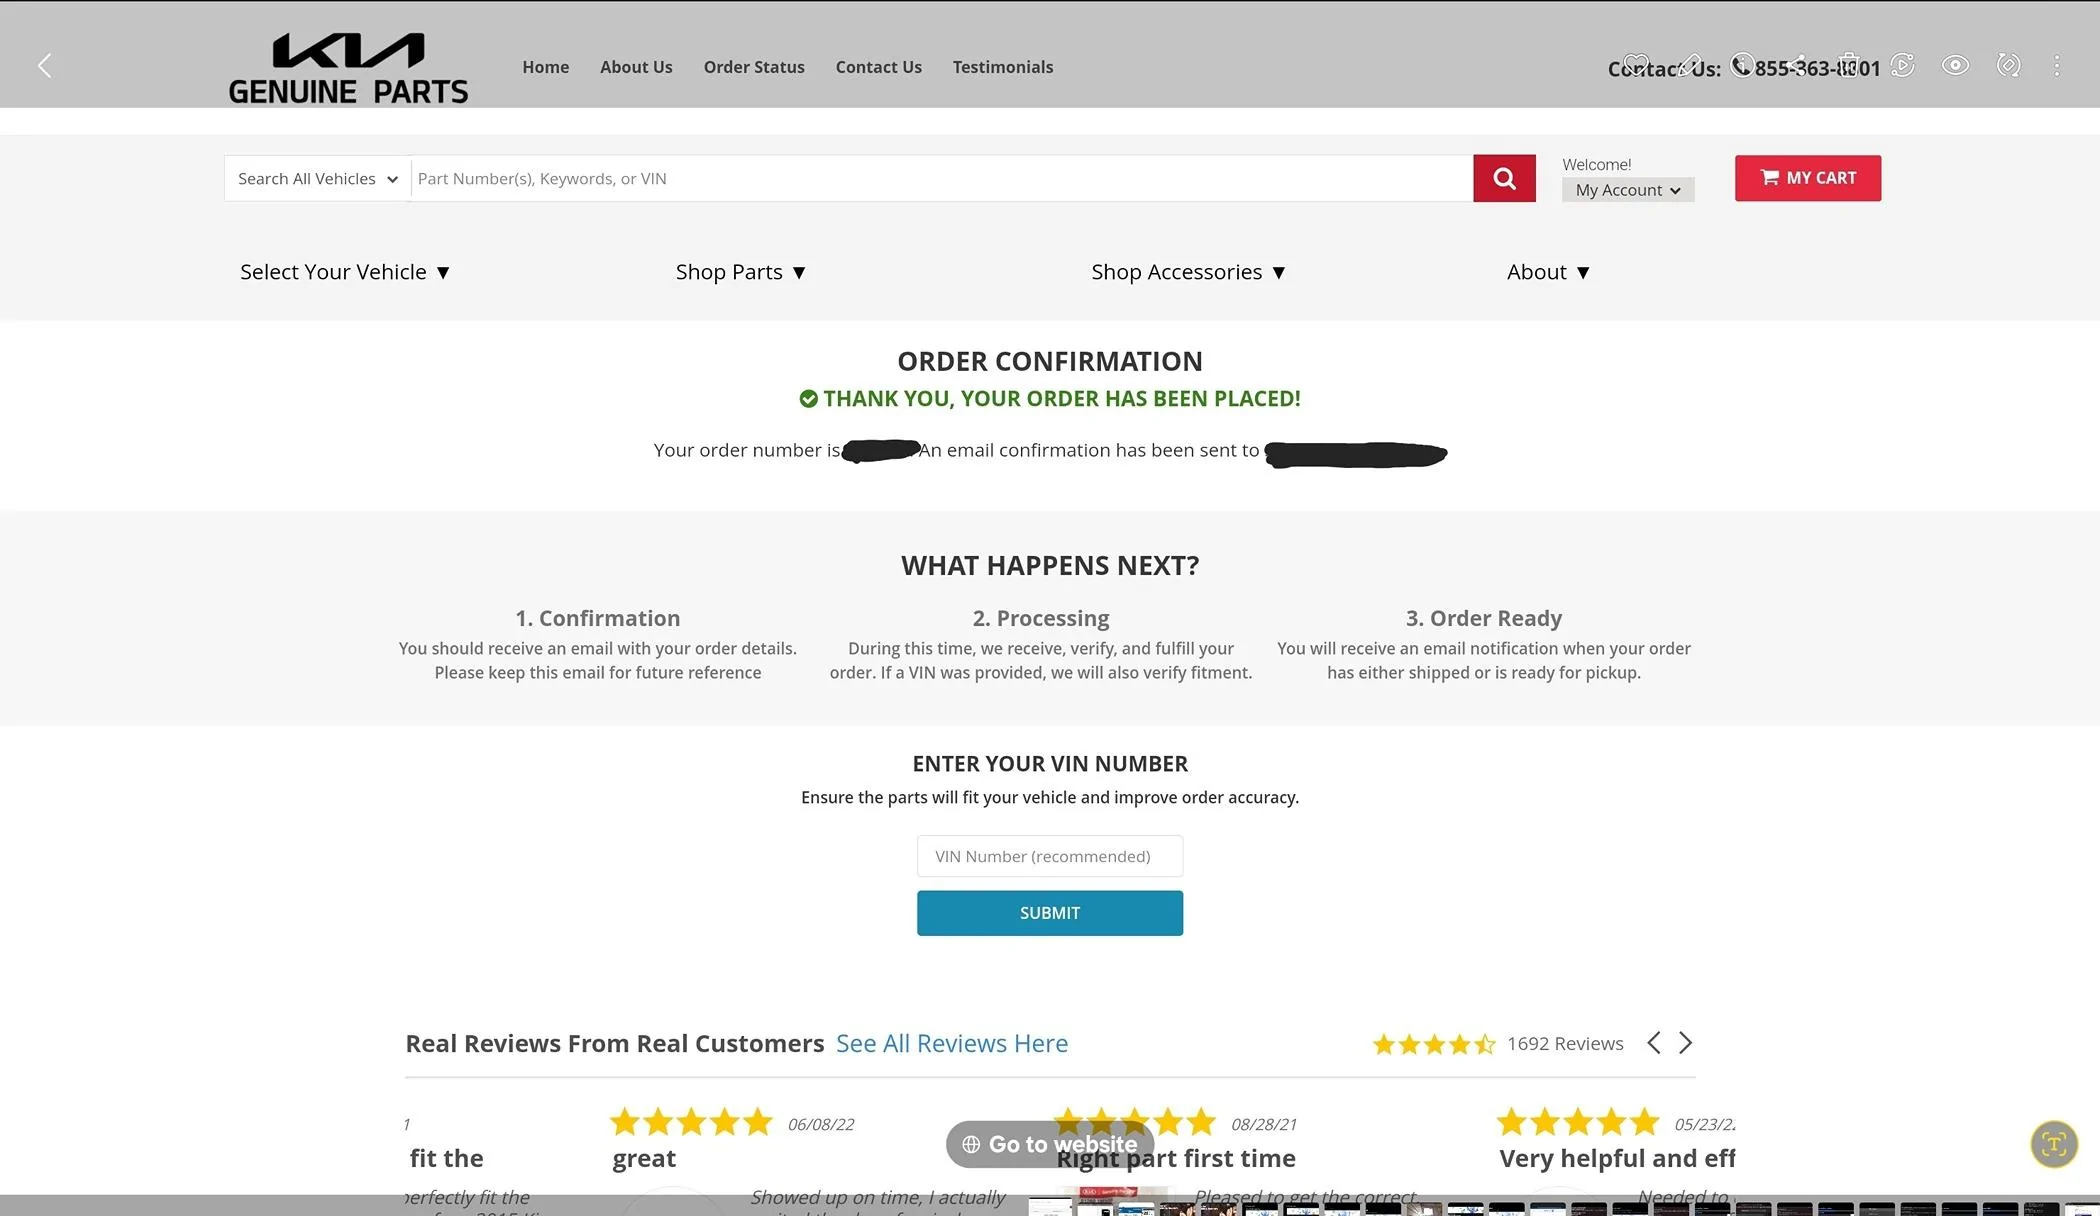Screen dimensions: 2100x1216
Task: Click the 1692 Reviews count
Action: point(1565,1043)
